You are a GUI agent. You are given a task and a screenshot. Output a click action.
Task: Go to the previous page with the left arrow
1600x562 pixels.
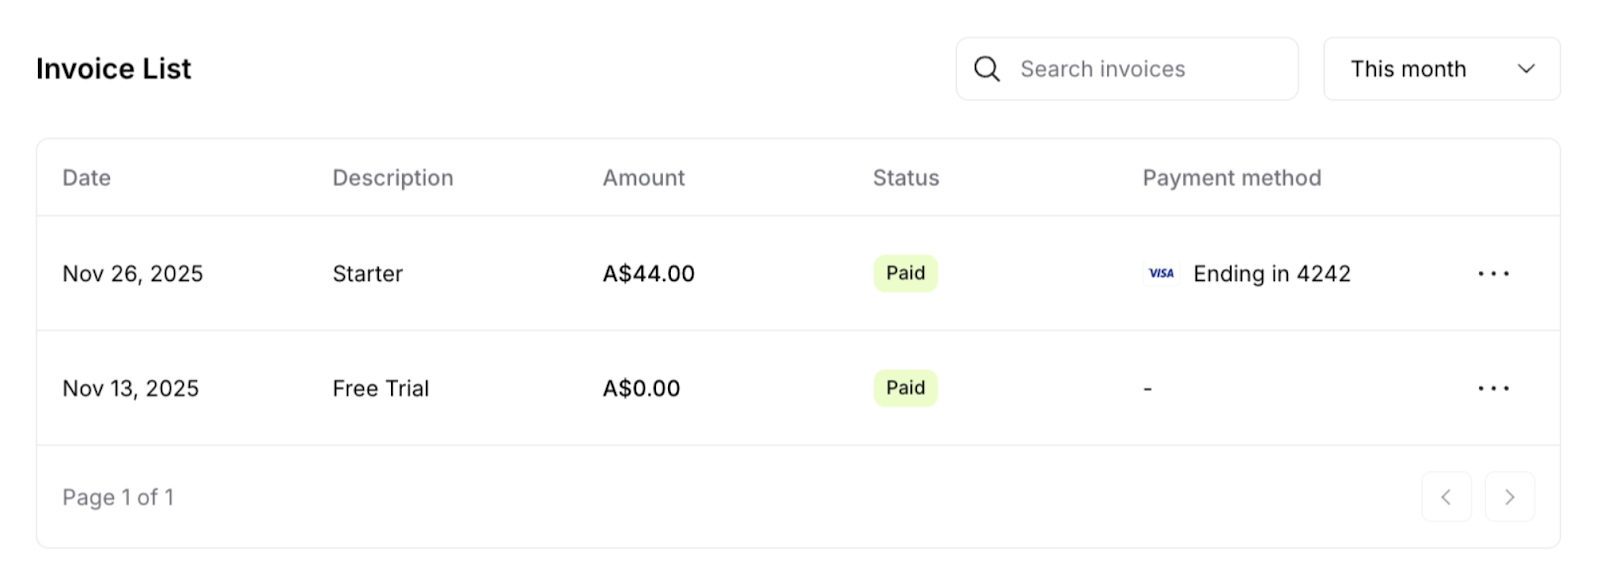pos(1446,497)
